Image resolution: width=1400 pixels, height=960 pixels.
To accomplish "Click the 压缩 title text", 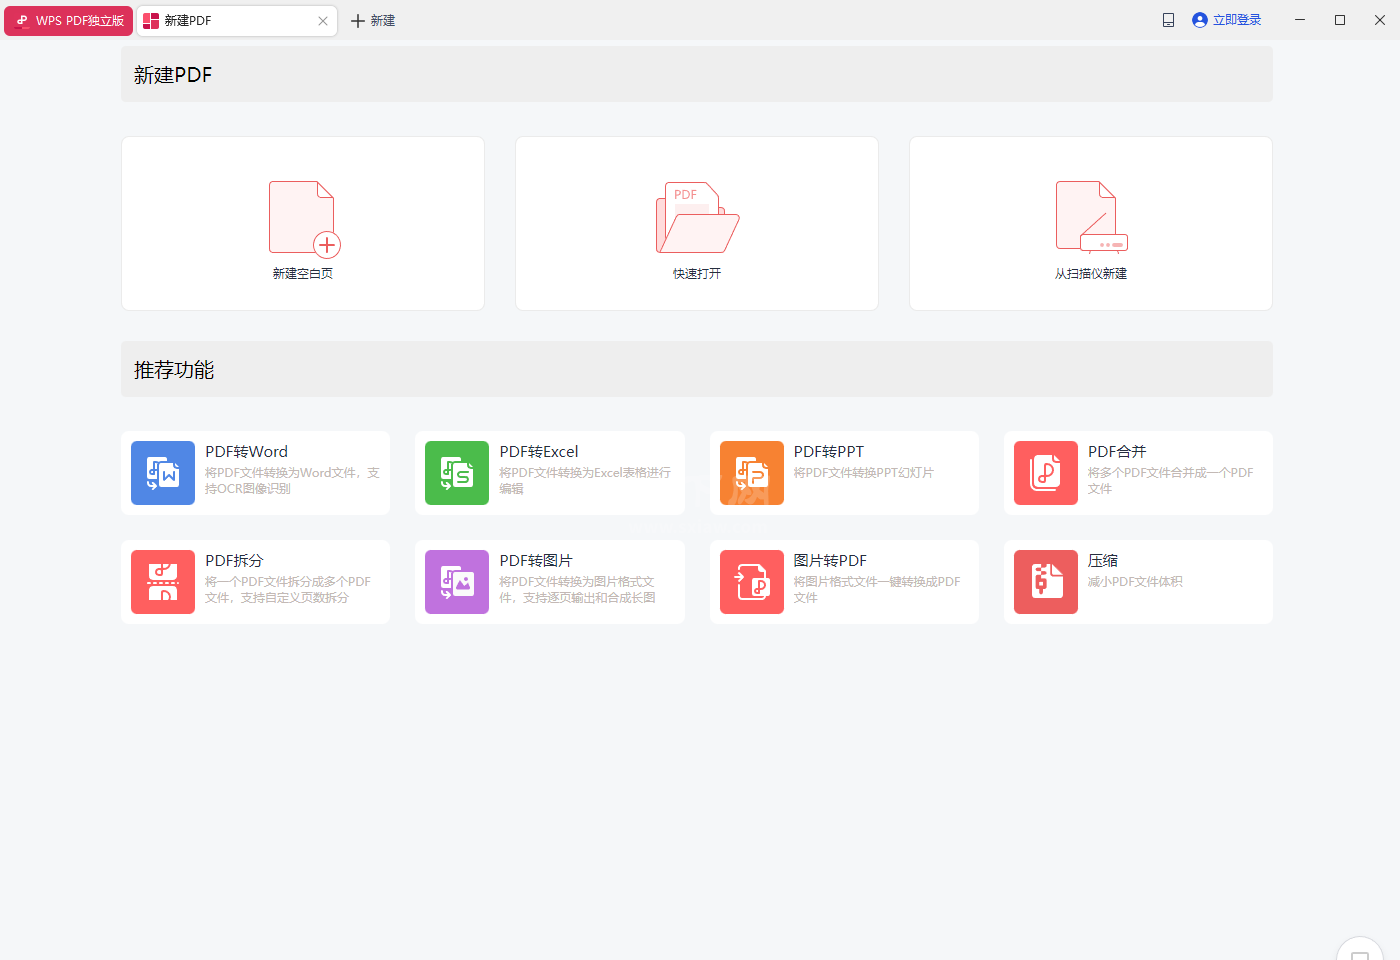I will click(x=1103, y=561).
